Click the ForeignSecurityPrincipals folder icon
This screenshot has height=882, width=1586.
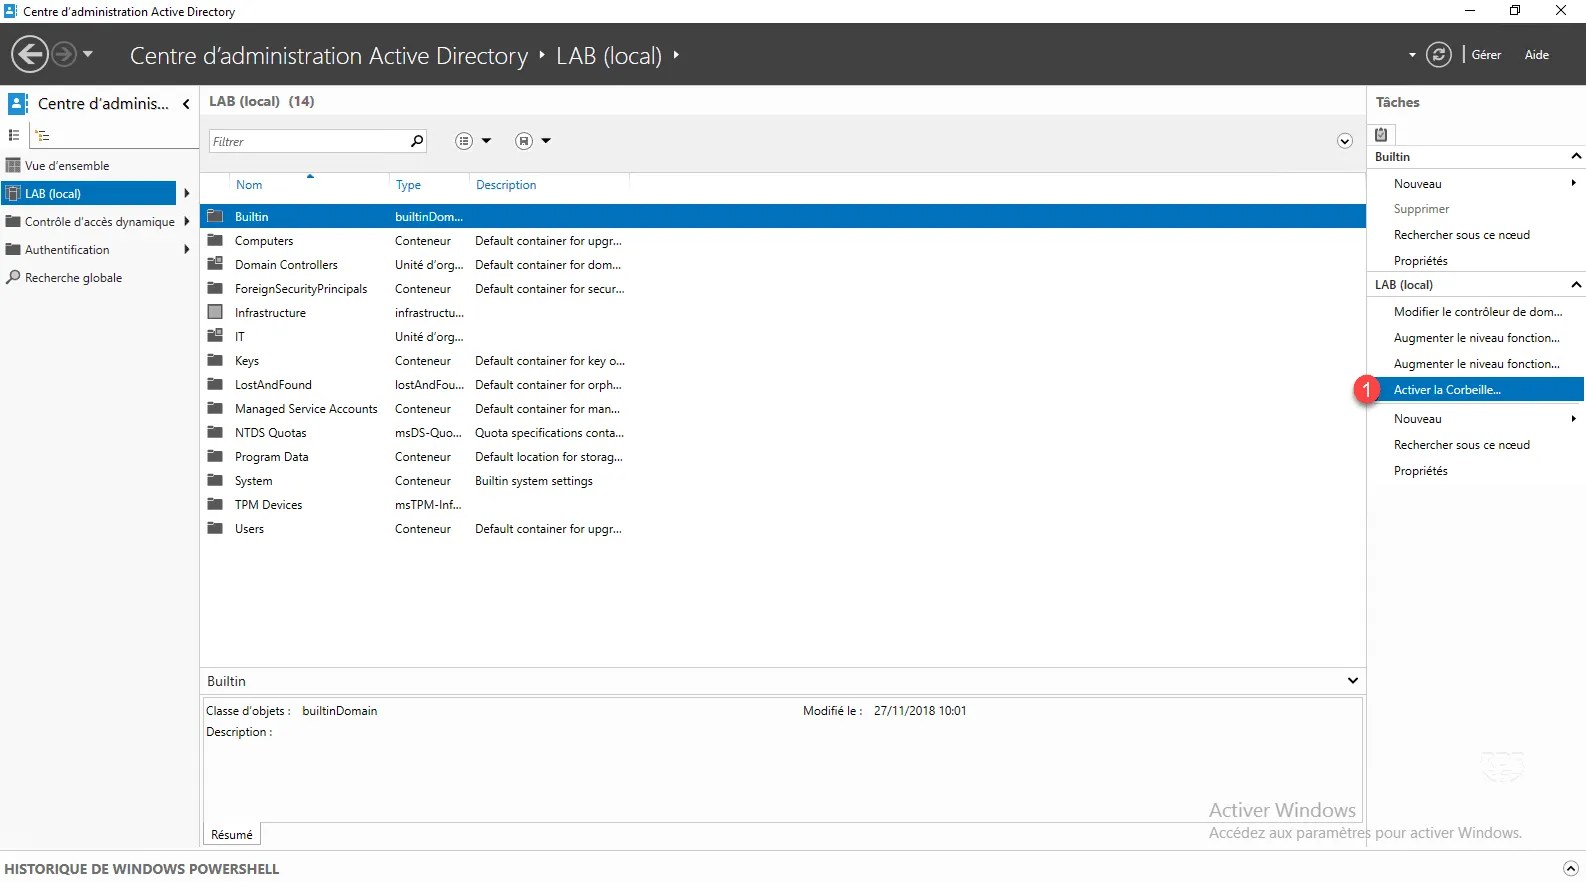tap(215, 288)
